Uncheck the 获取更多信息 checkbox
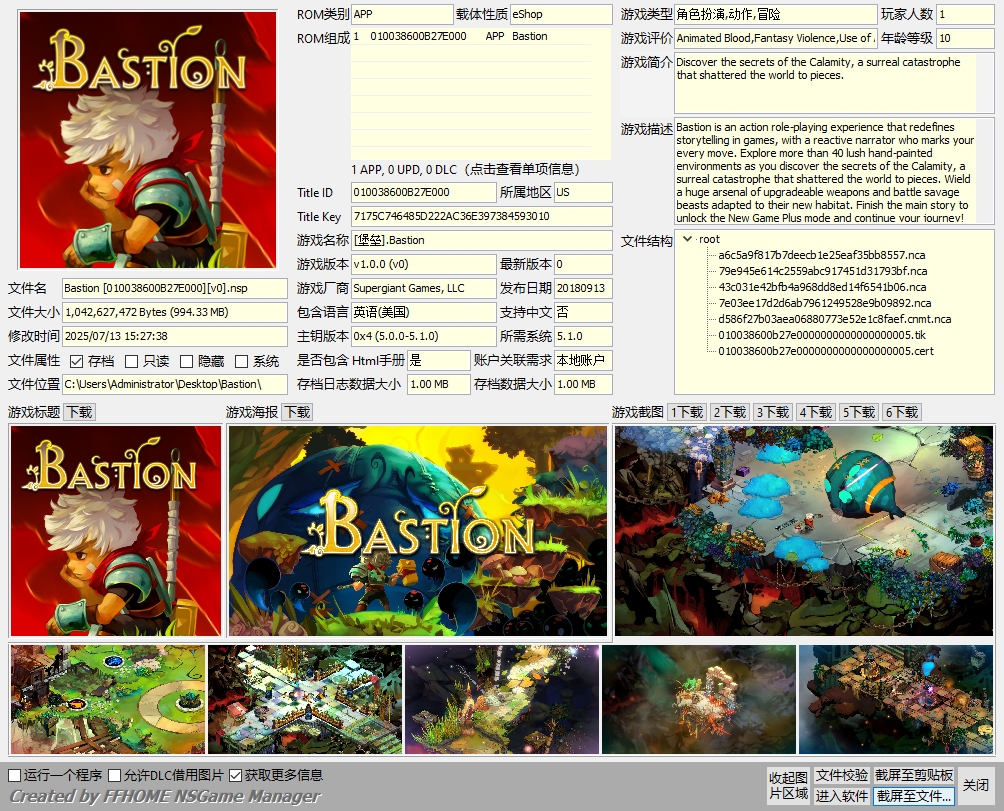 pos(236,775)
